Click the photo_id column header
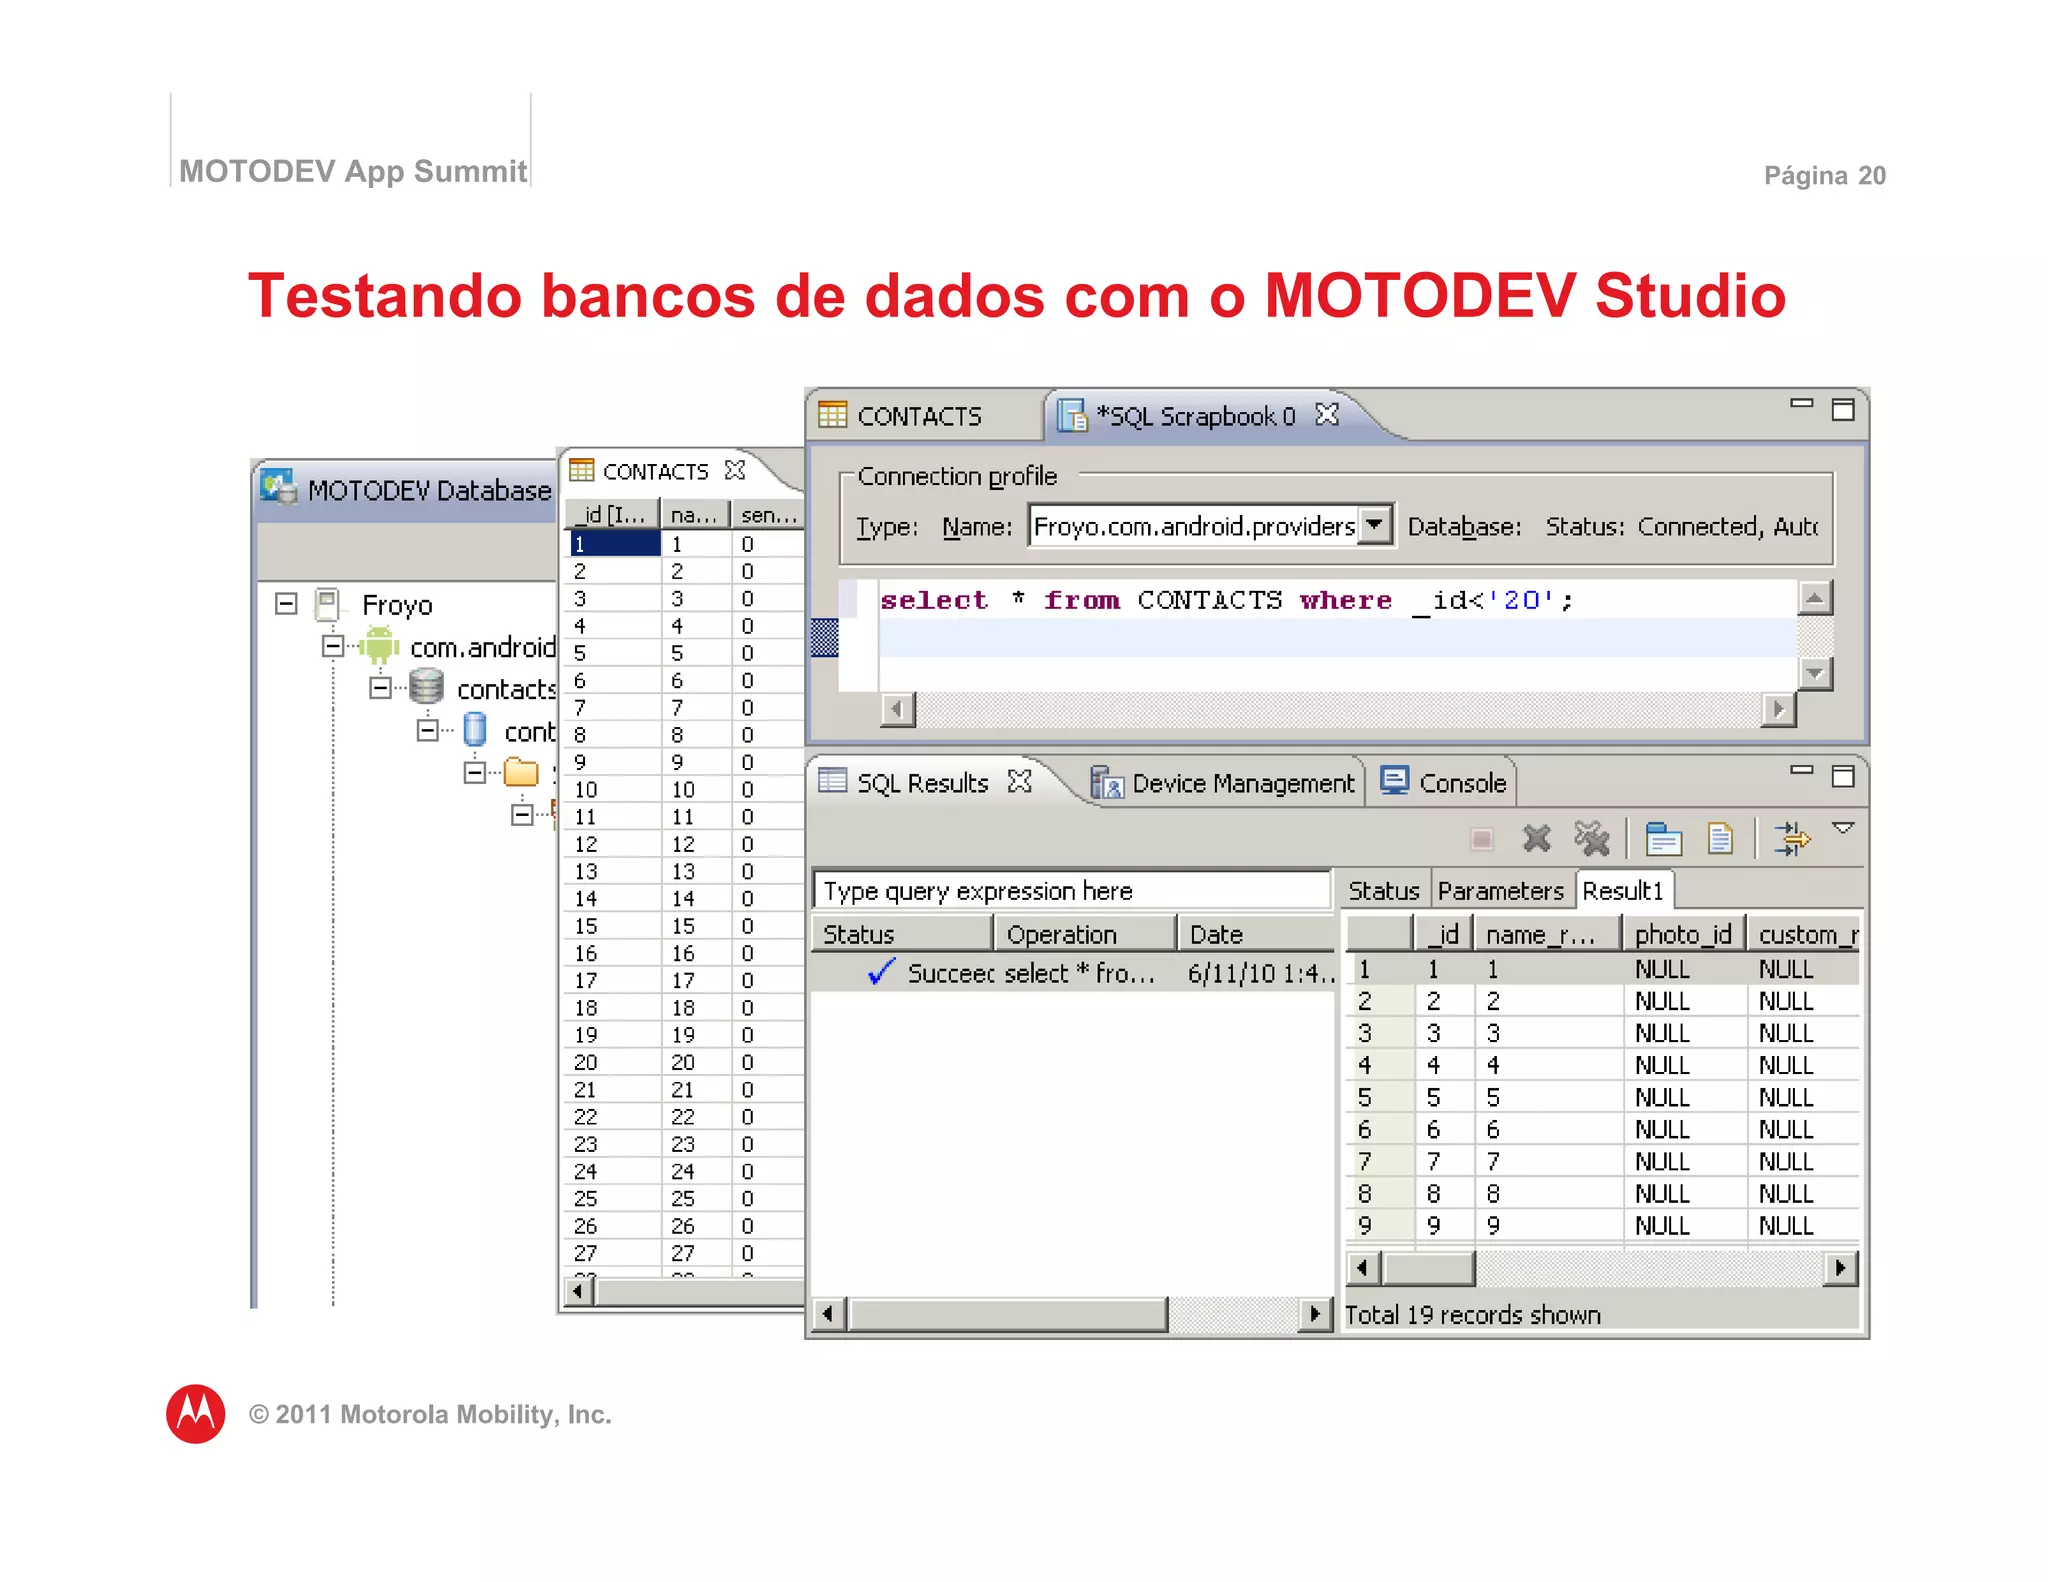2048x1582 pixels. [1683, 934]
